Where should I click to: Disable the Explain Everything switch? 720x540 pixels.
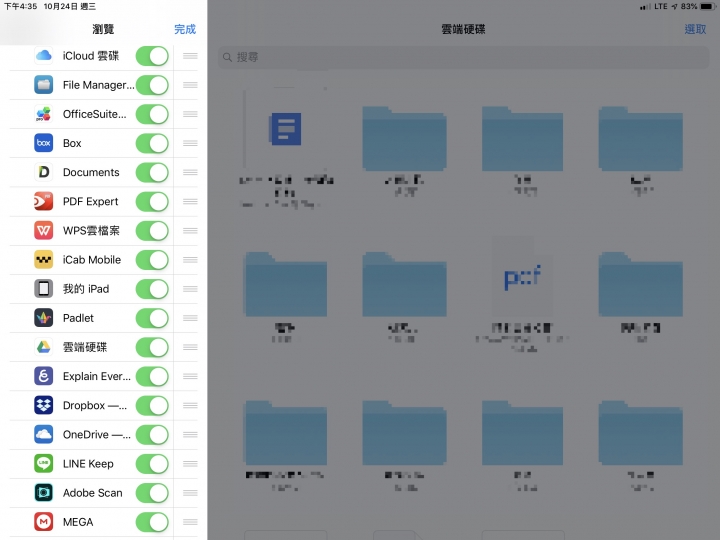pos(152,377)
